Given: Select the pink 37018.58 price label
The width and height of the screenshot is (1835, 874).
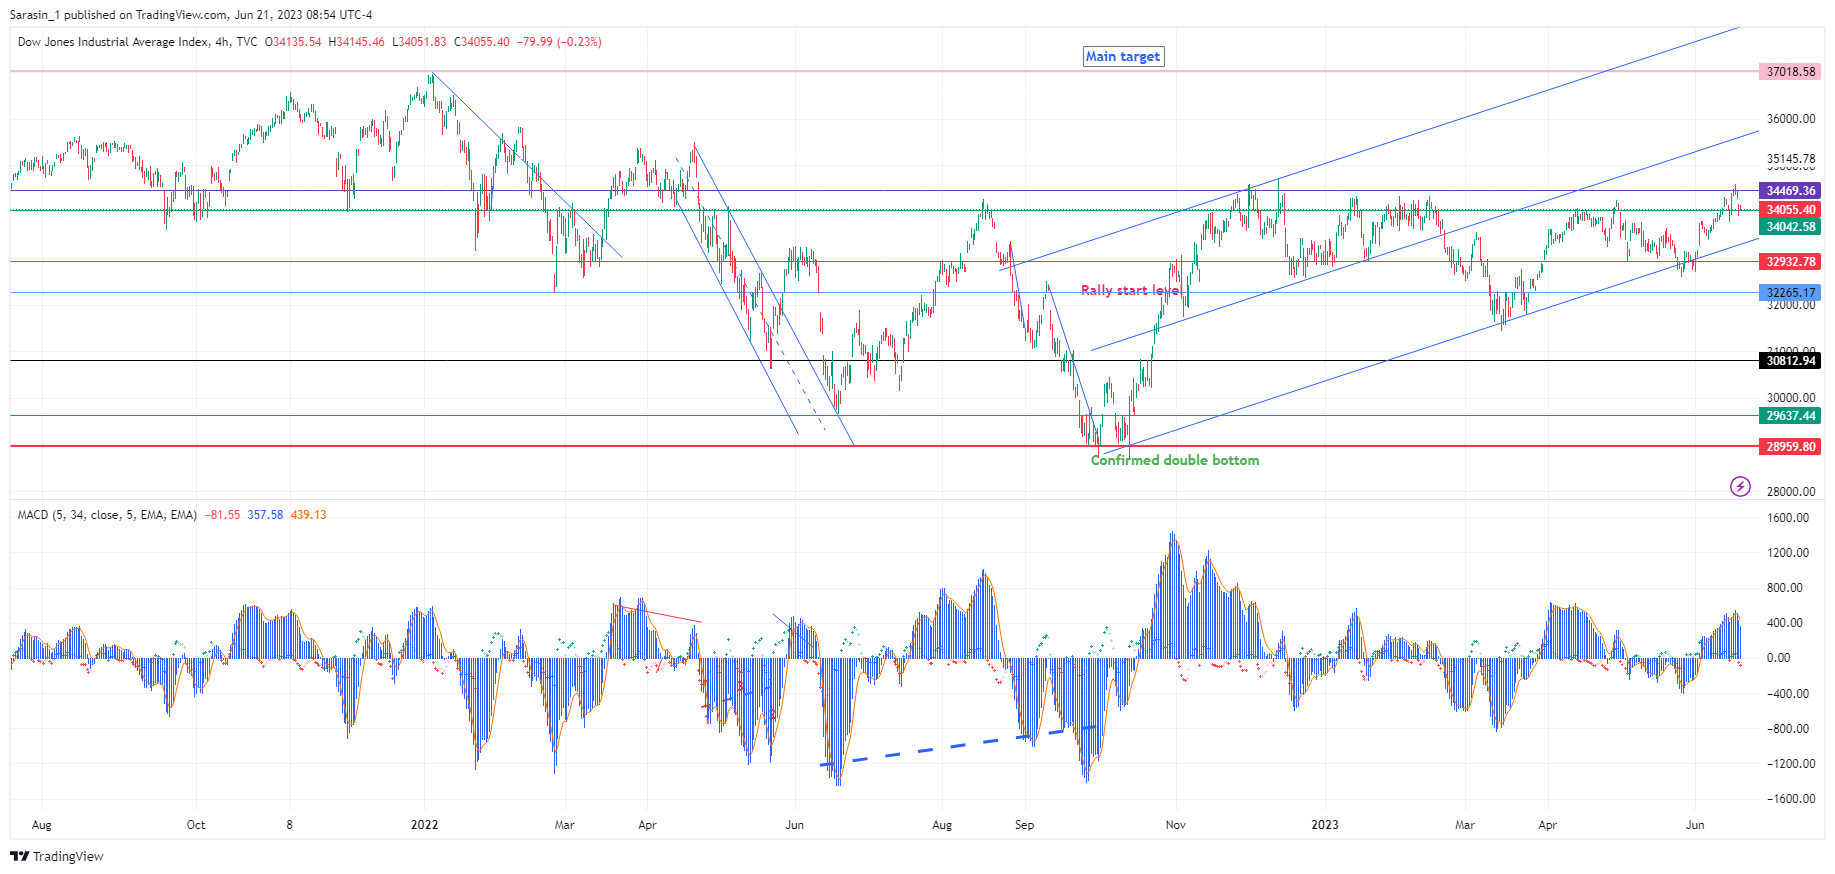Looking at the screenshot, I should 1791,72.
